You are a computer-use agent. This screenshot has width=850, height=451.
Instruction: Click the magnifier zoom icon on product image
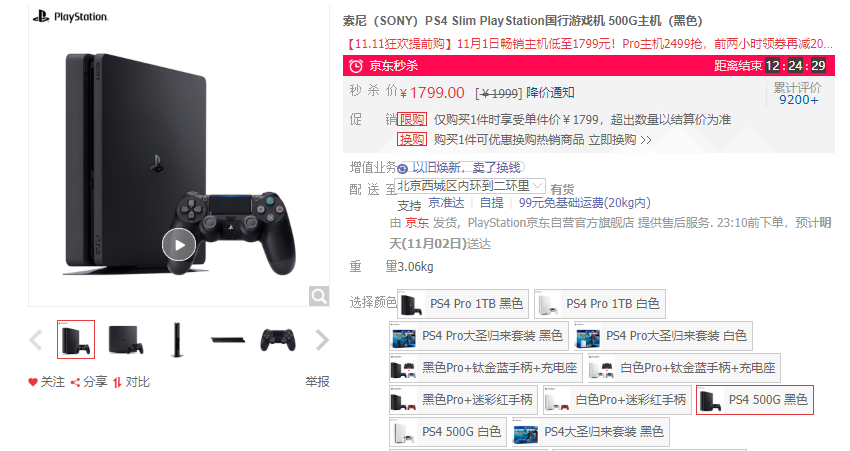tap(319, 296)
